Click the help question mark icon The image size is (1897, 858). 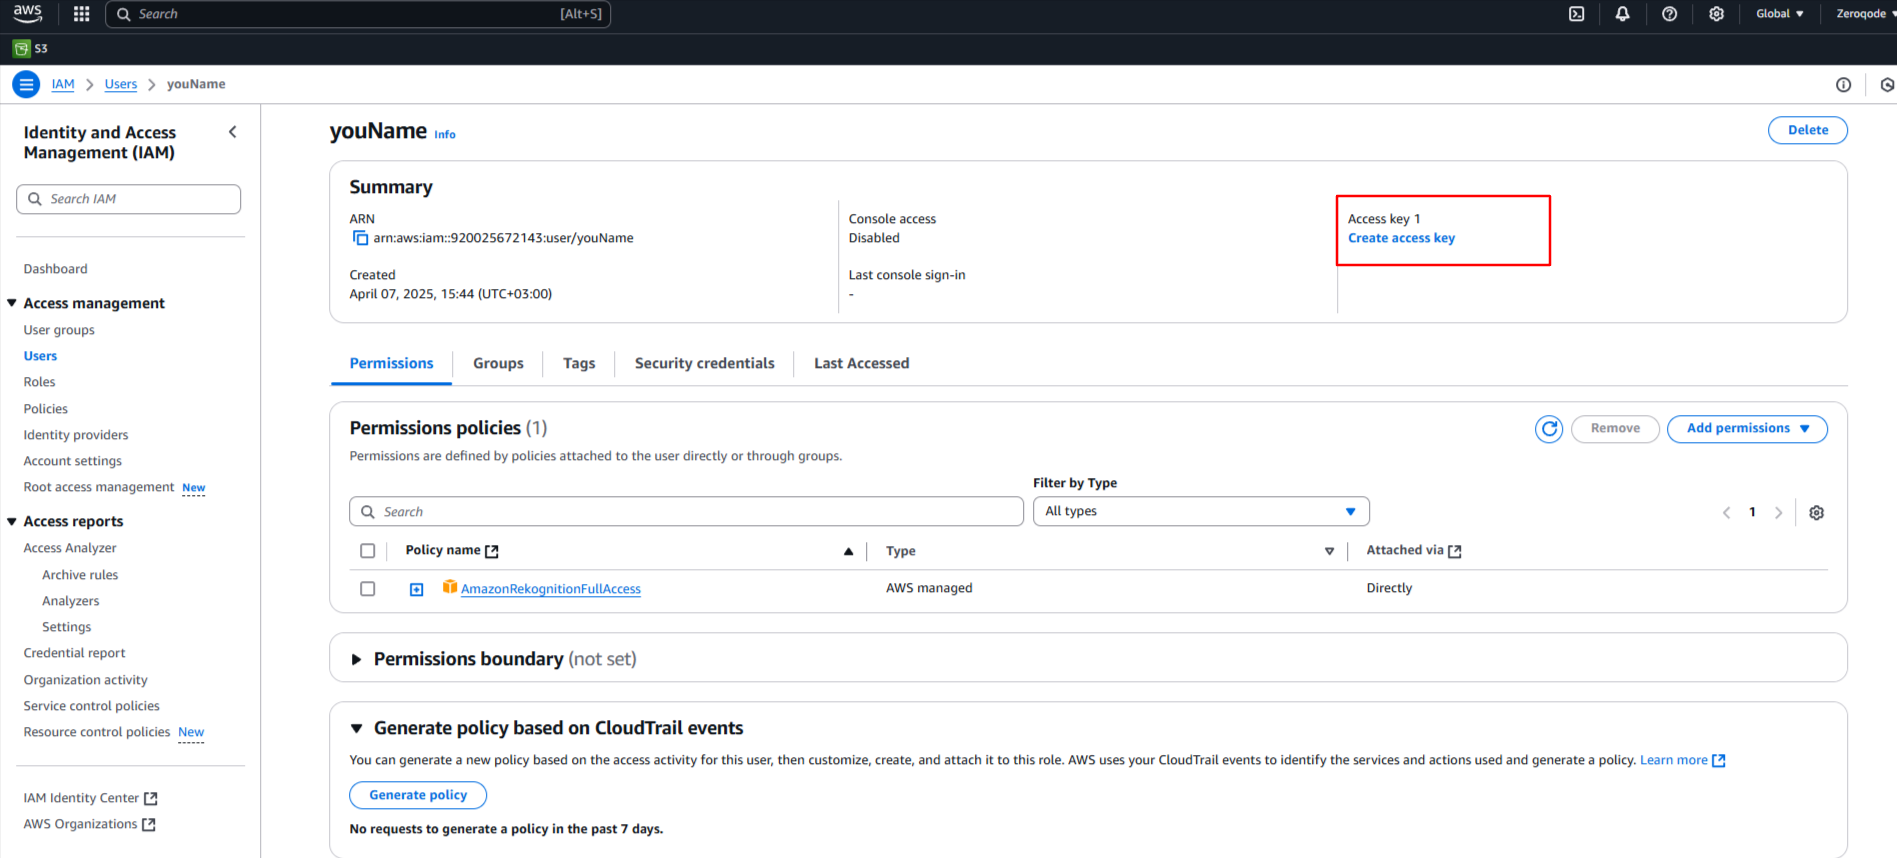[1669, 14]
